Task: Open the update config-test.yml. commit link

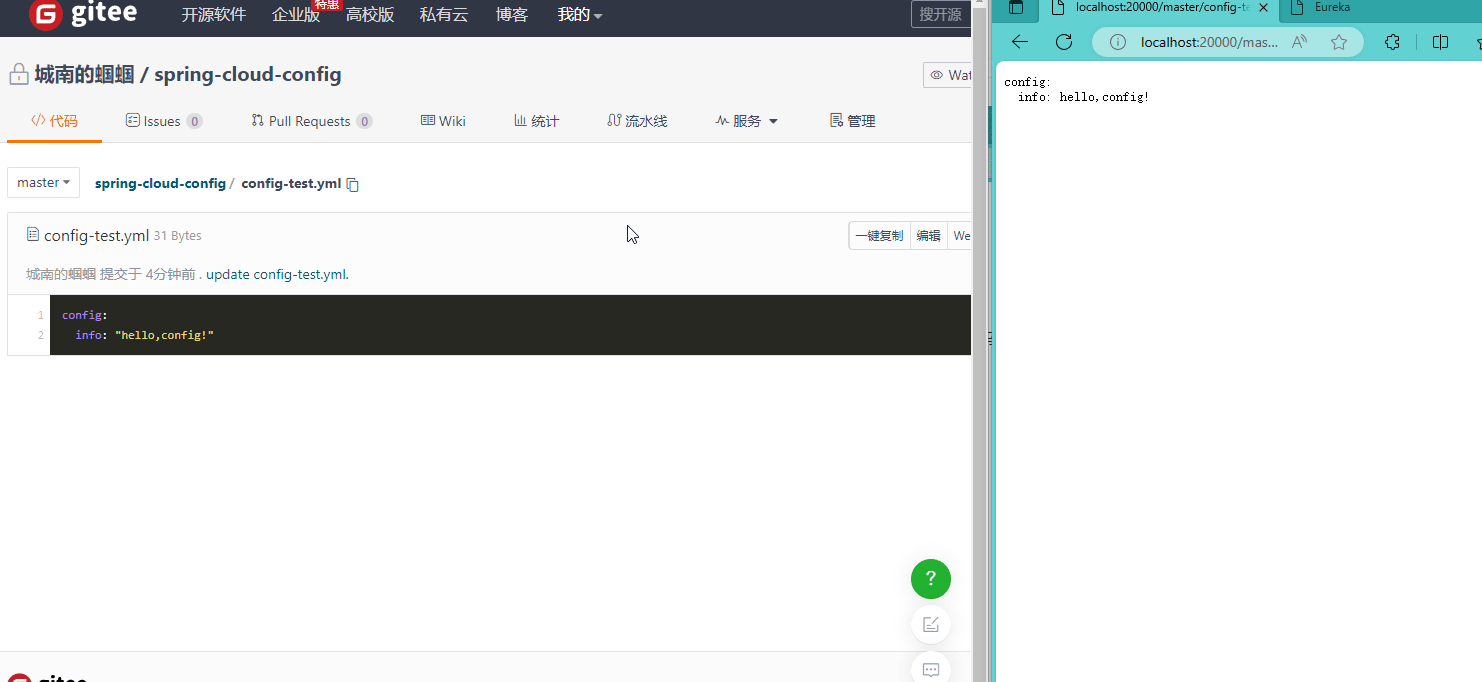Action: point(277,274)
